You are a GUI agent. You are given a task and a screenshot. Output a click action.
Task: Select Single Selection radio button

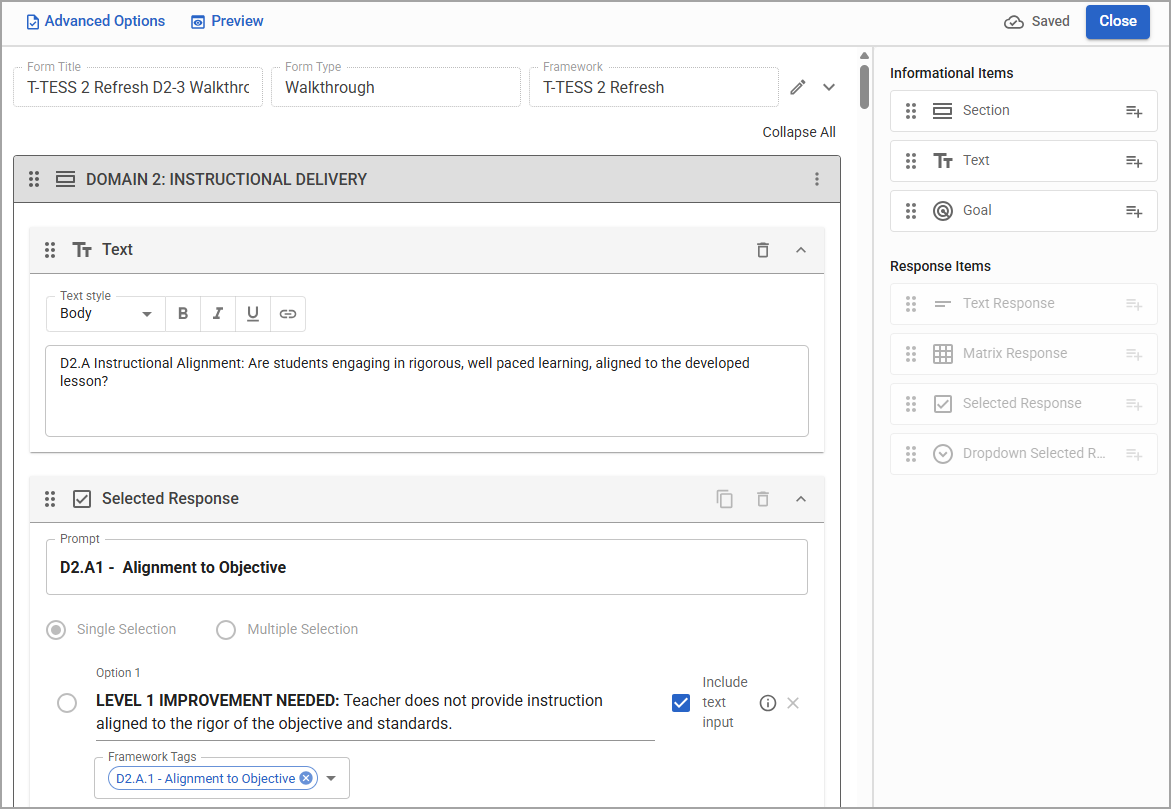[x=56, y=630]
